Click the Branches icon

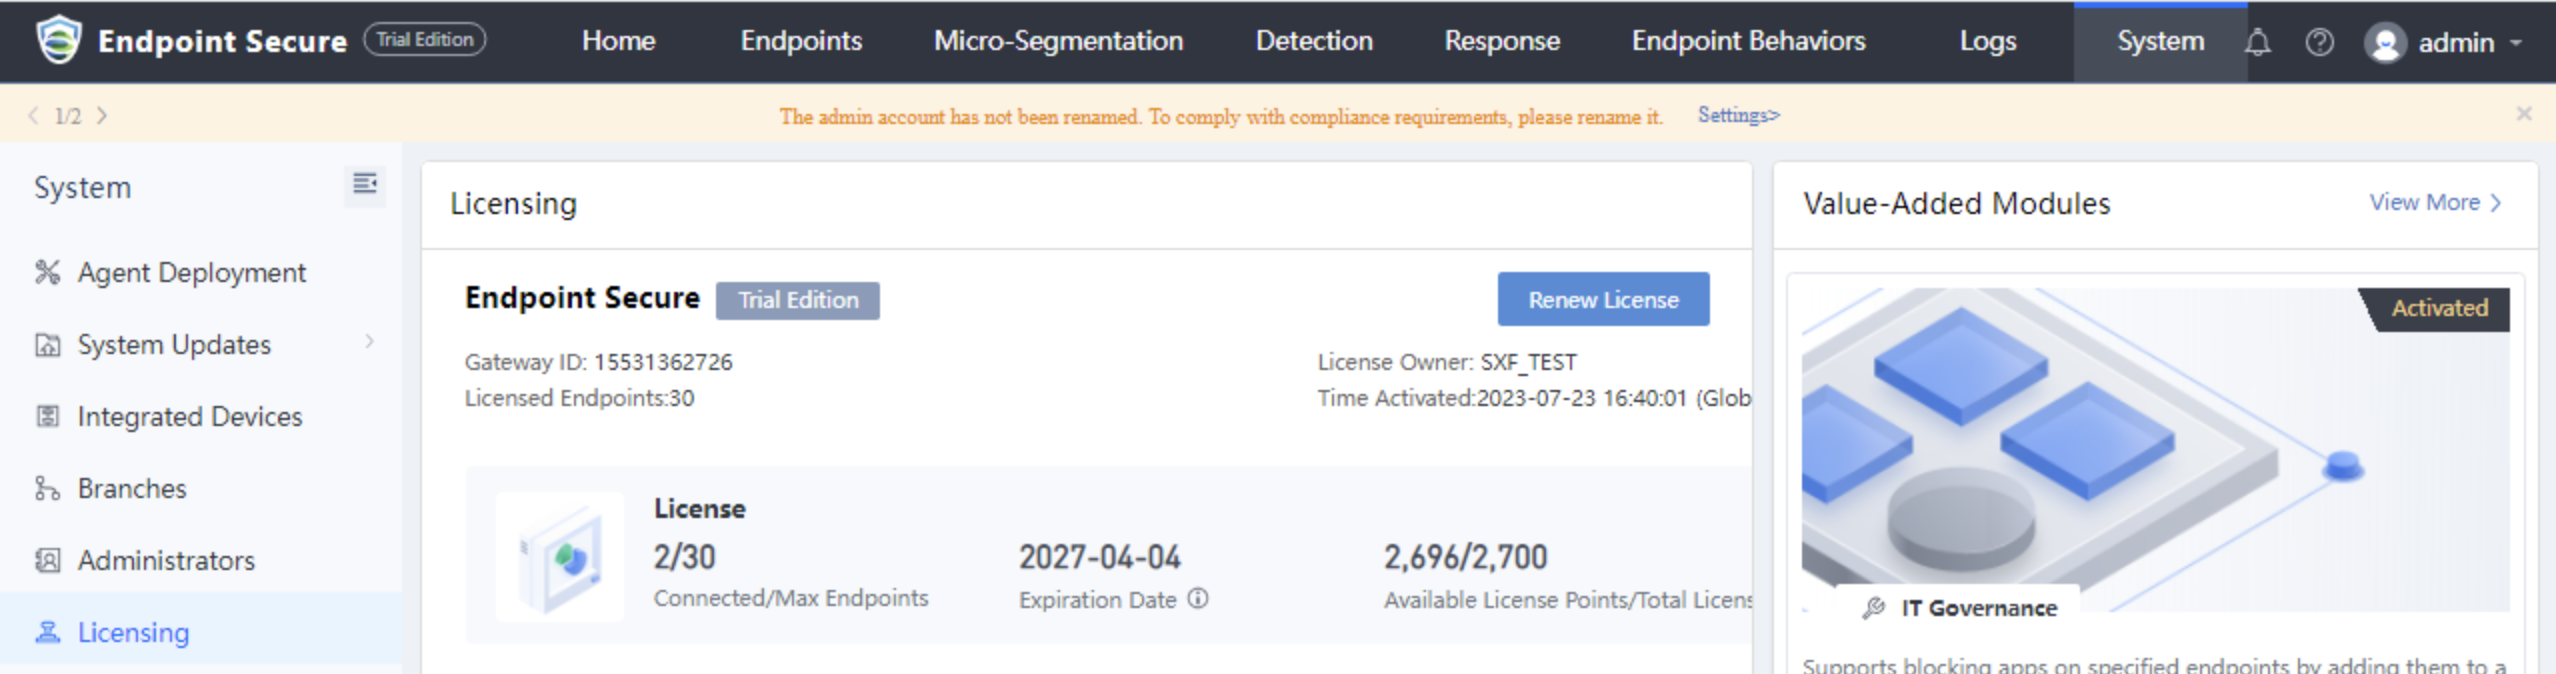pos(48,488)
